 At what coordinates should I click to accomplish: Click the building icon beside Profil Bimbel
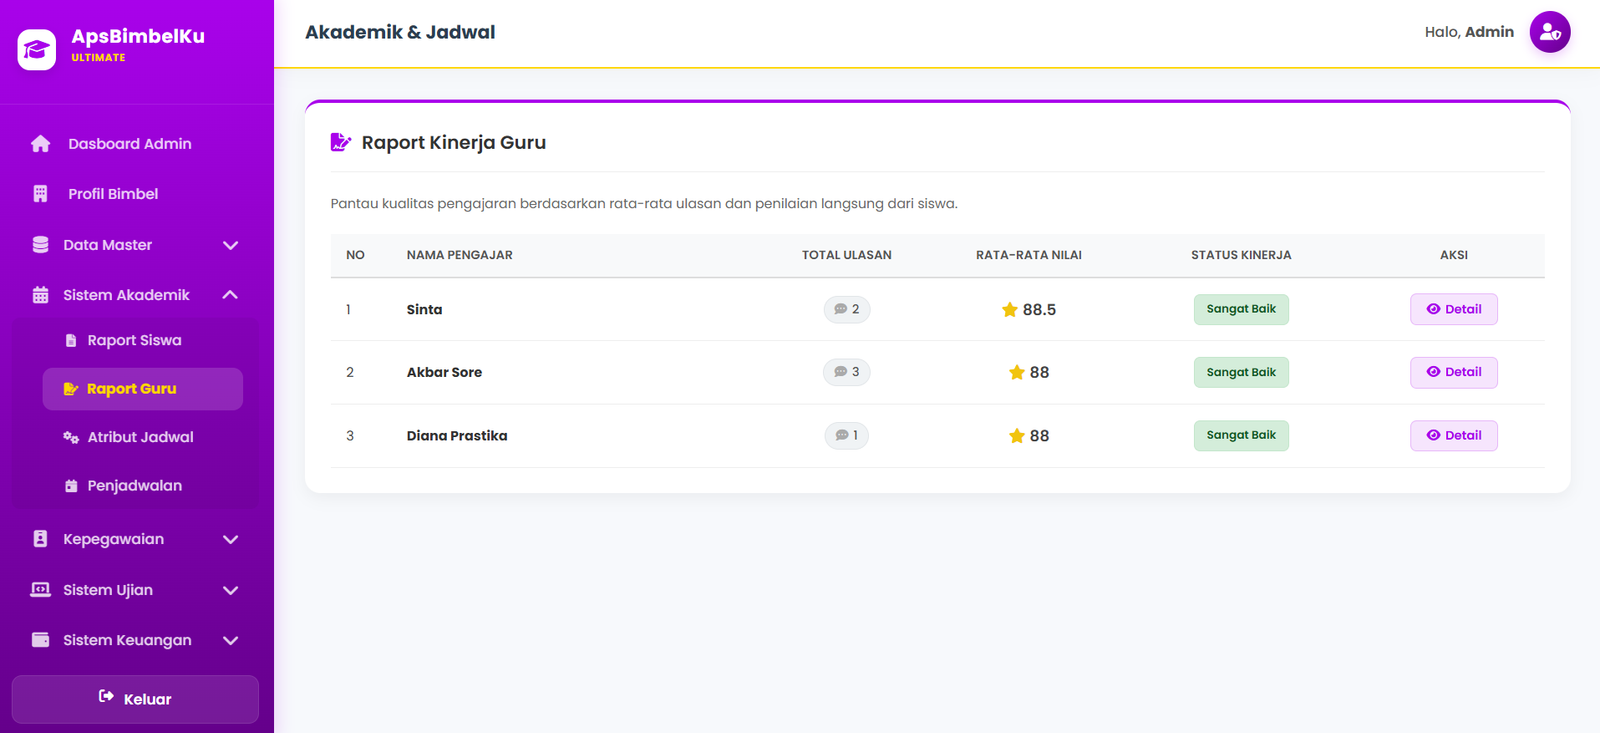(x=40, y=194)
